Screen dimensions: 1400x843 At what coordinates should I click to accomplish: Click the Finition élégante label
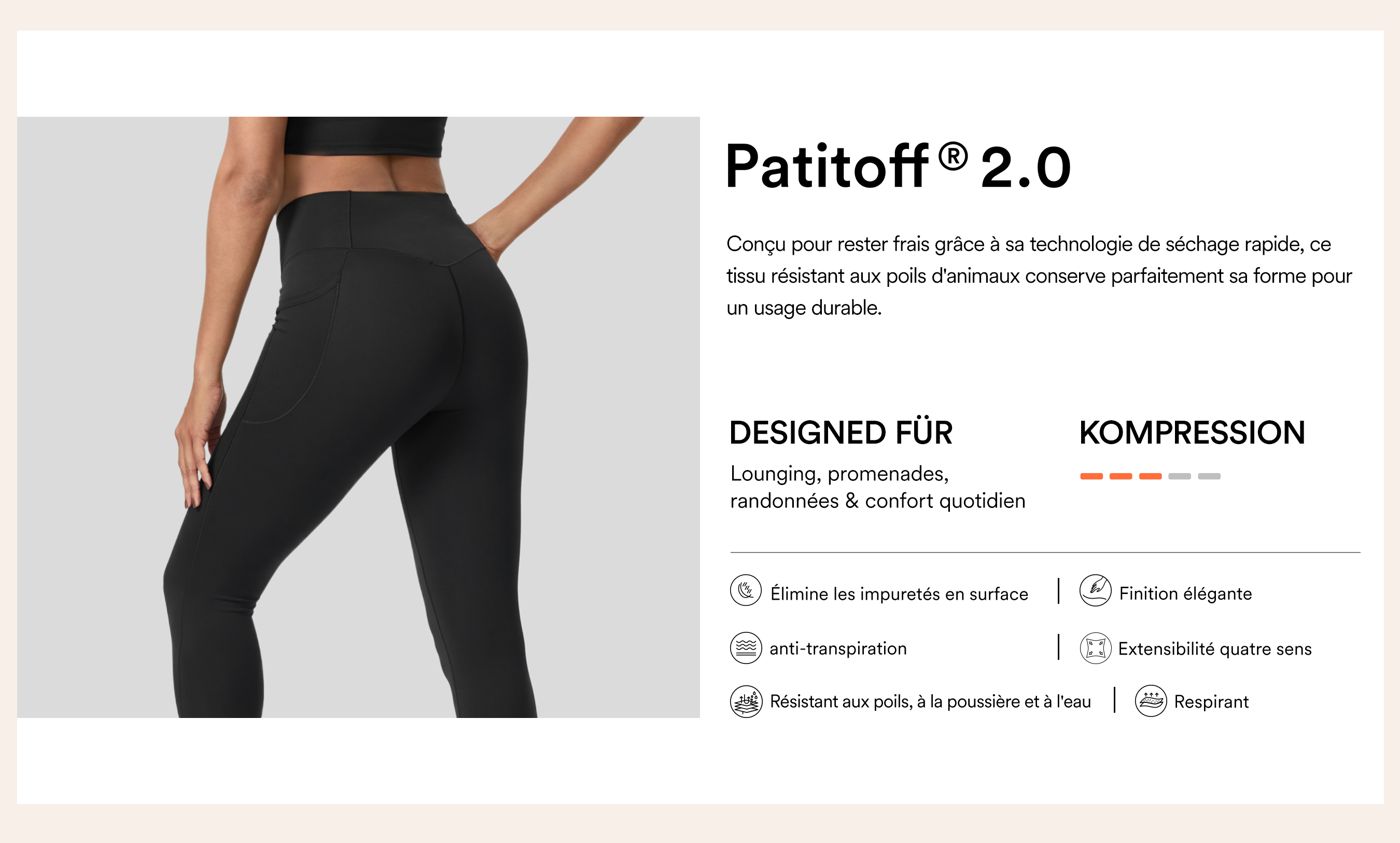pyautogui.click(x=1185, y=593)
